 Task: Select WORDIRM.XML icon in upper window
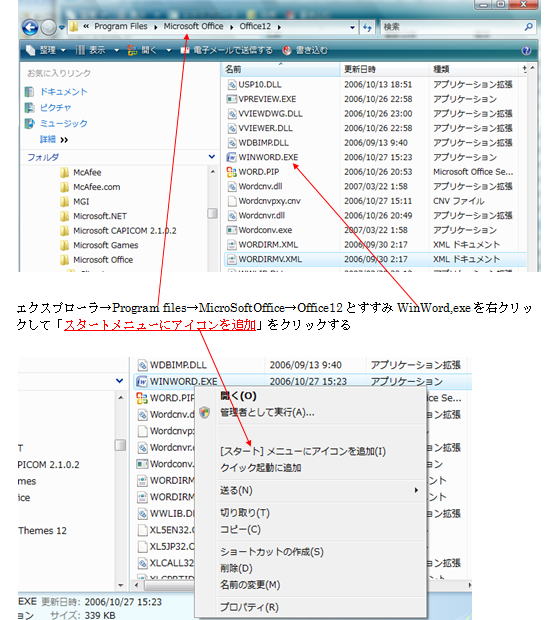(x=231, y=245)
